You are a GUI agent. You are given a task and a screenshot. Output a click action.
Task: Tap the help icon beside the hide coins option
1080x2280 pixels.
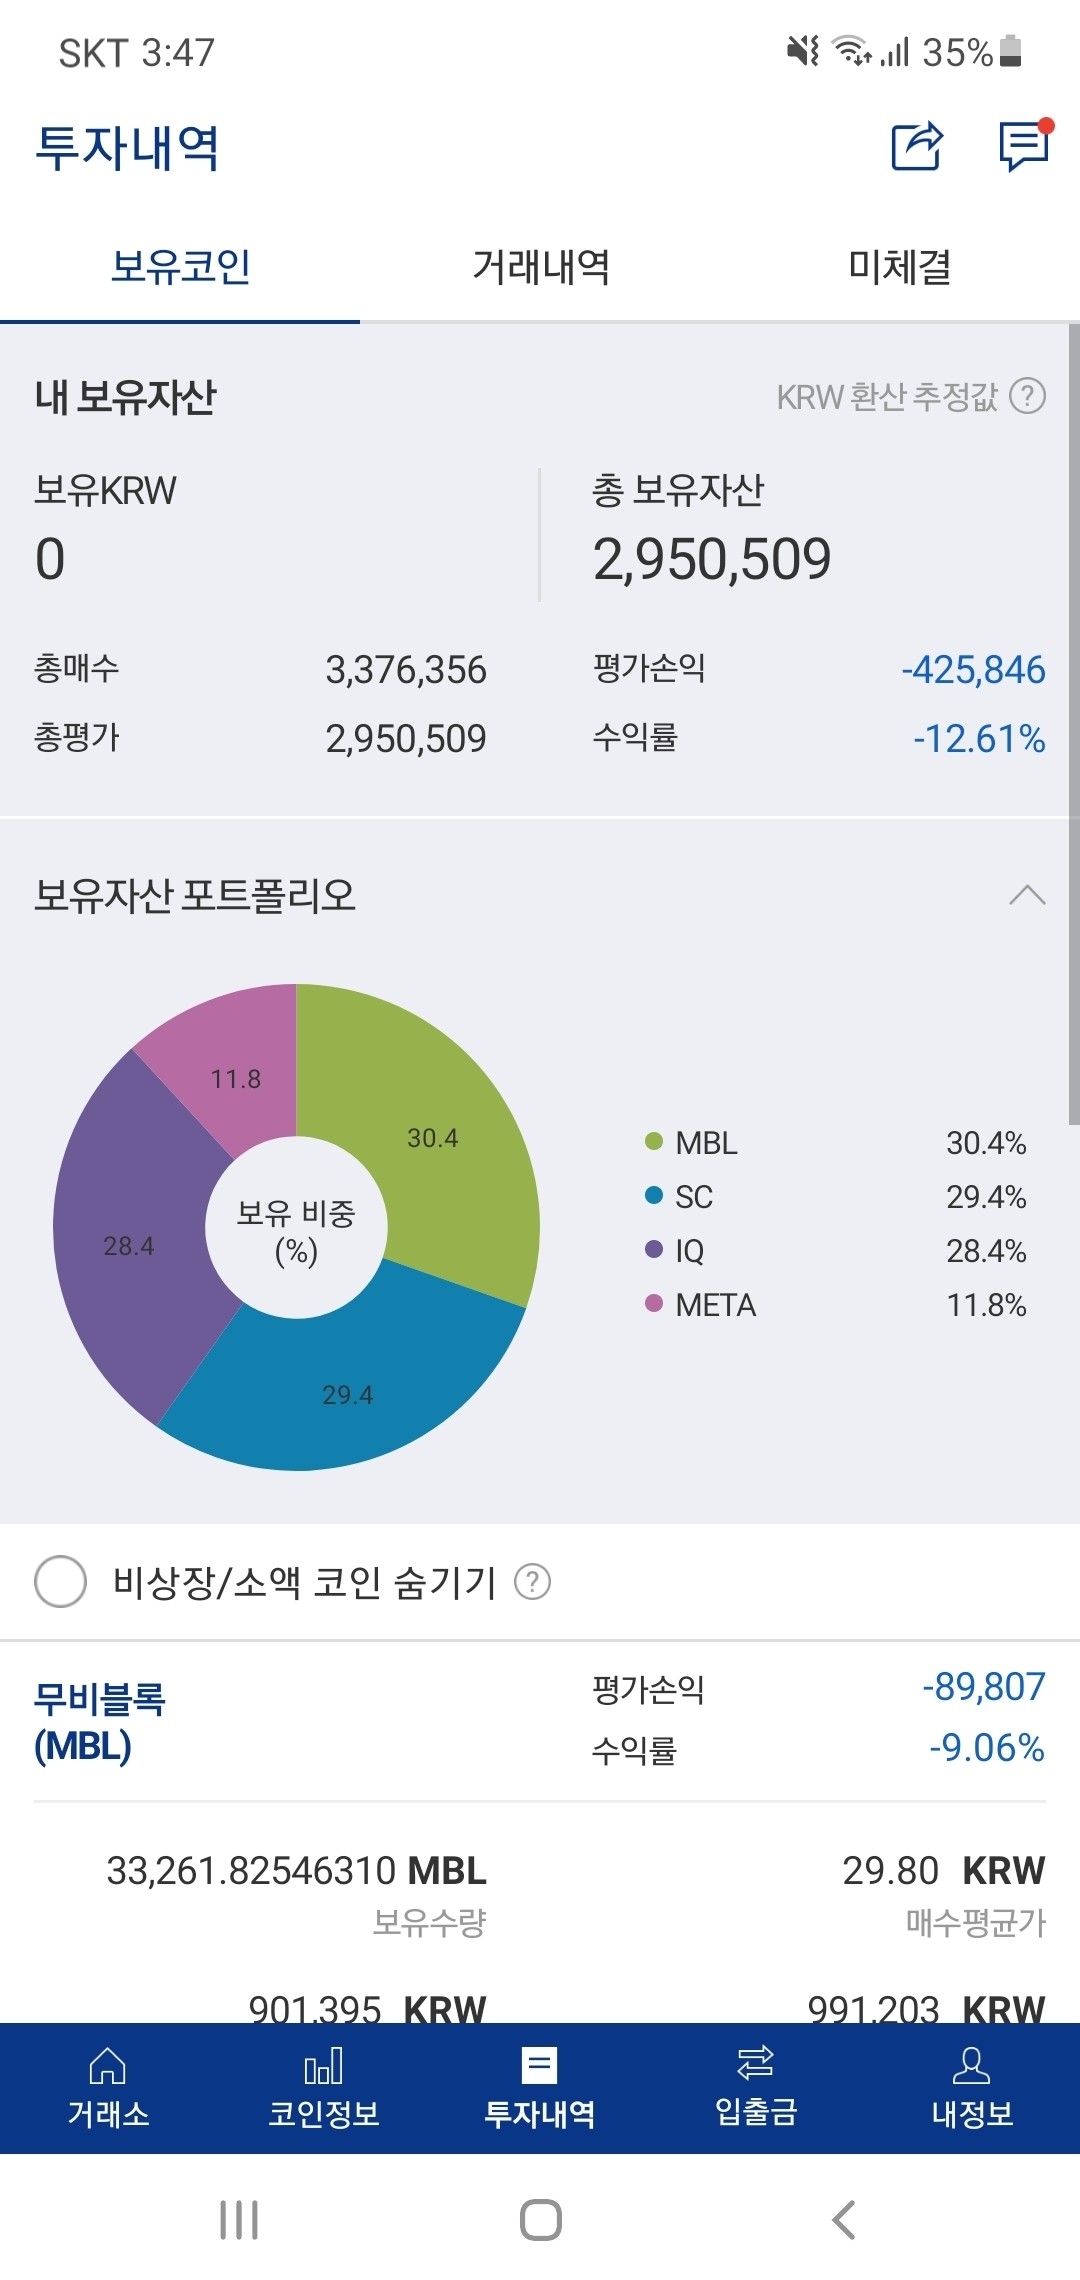pyautogui.click(x=534, y=1582)
